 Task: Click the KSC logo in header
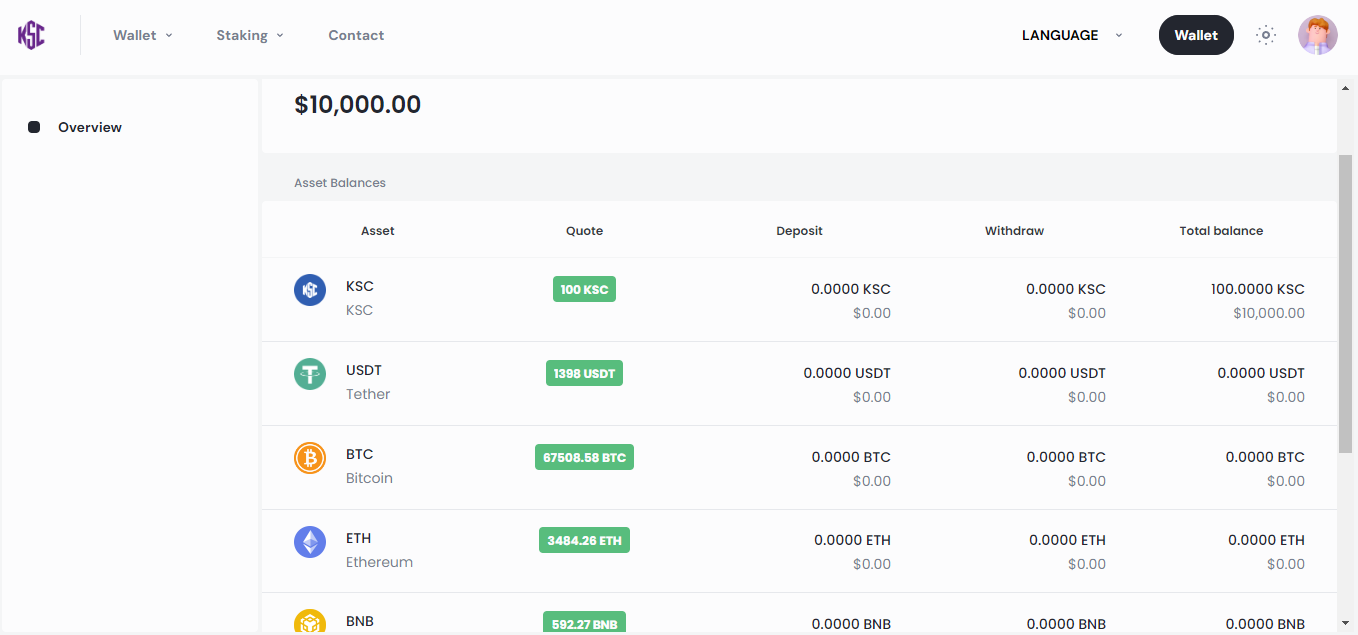(31, 35)
